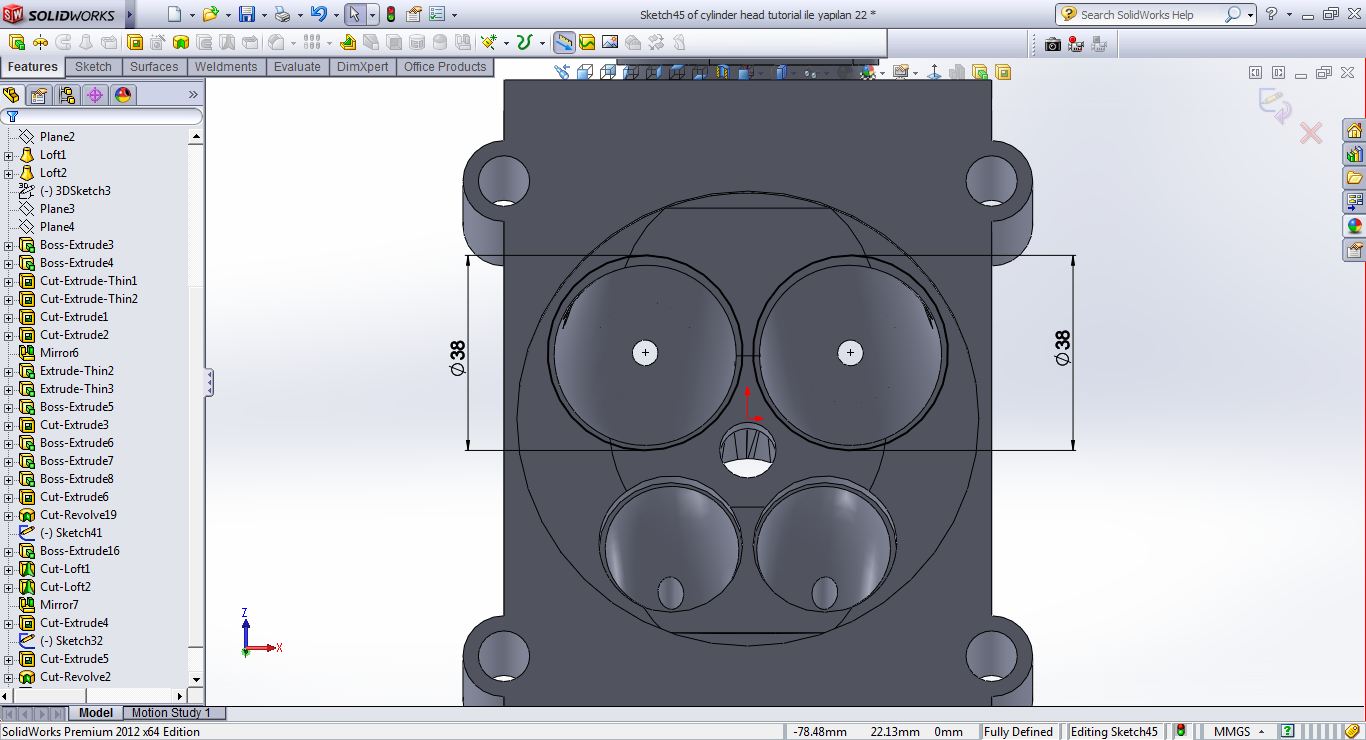Select Boss-Extrude16 in the feature tree
This screenshot has height=740, width=1366.
pyautogui.click(x=80, y=551)
